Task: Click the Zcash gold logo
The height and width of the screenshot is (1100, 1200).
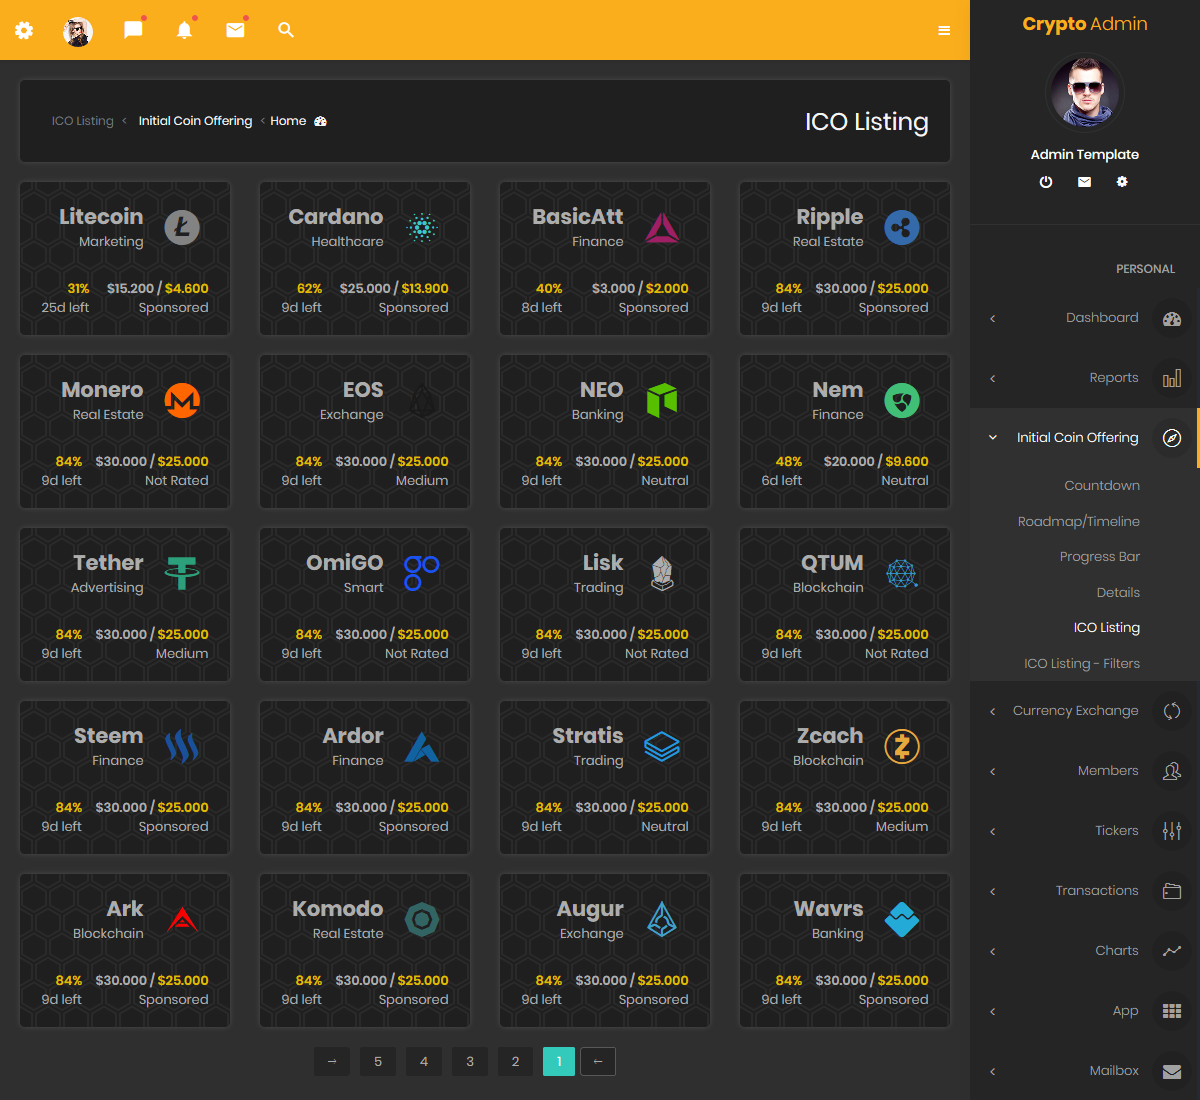Action: [902, 747]
